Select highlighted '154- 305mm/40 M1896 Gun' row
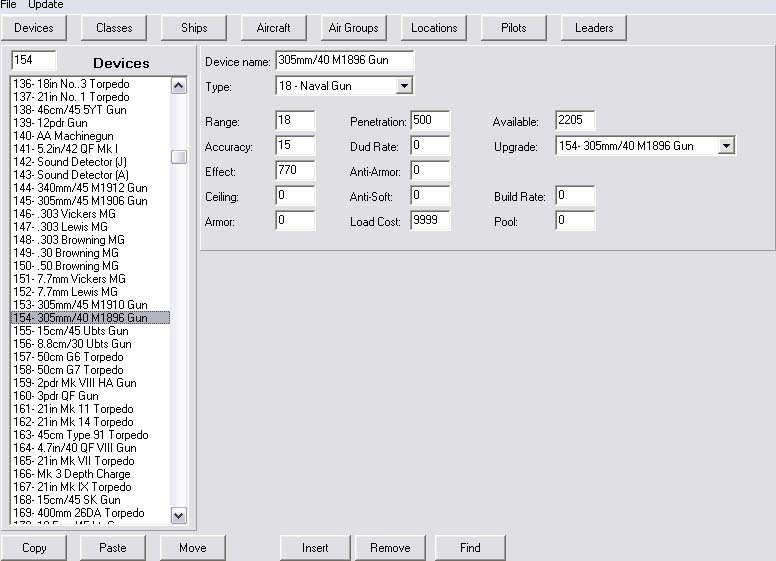This screenshot has width=776, height=561. pos(90,318)
